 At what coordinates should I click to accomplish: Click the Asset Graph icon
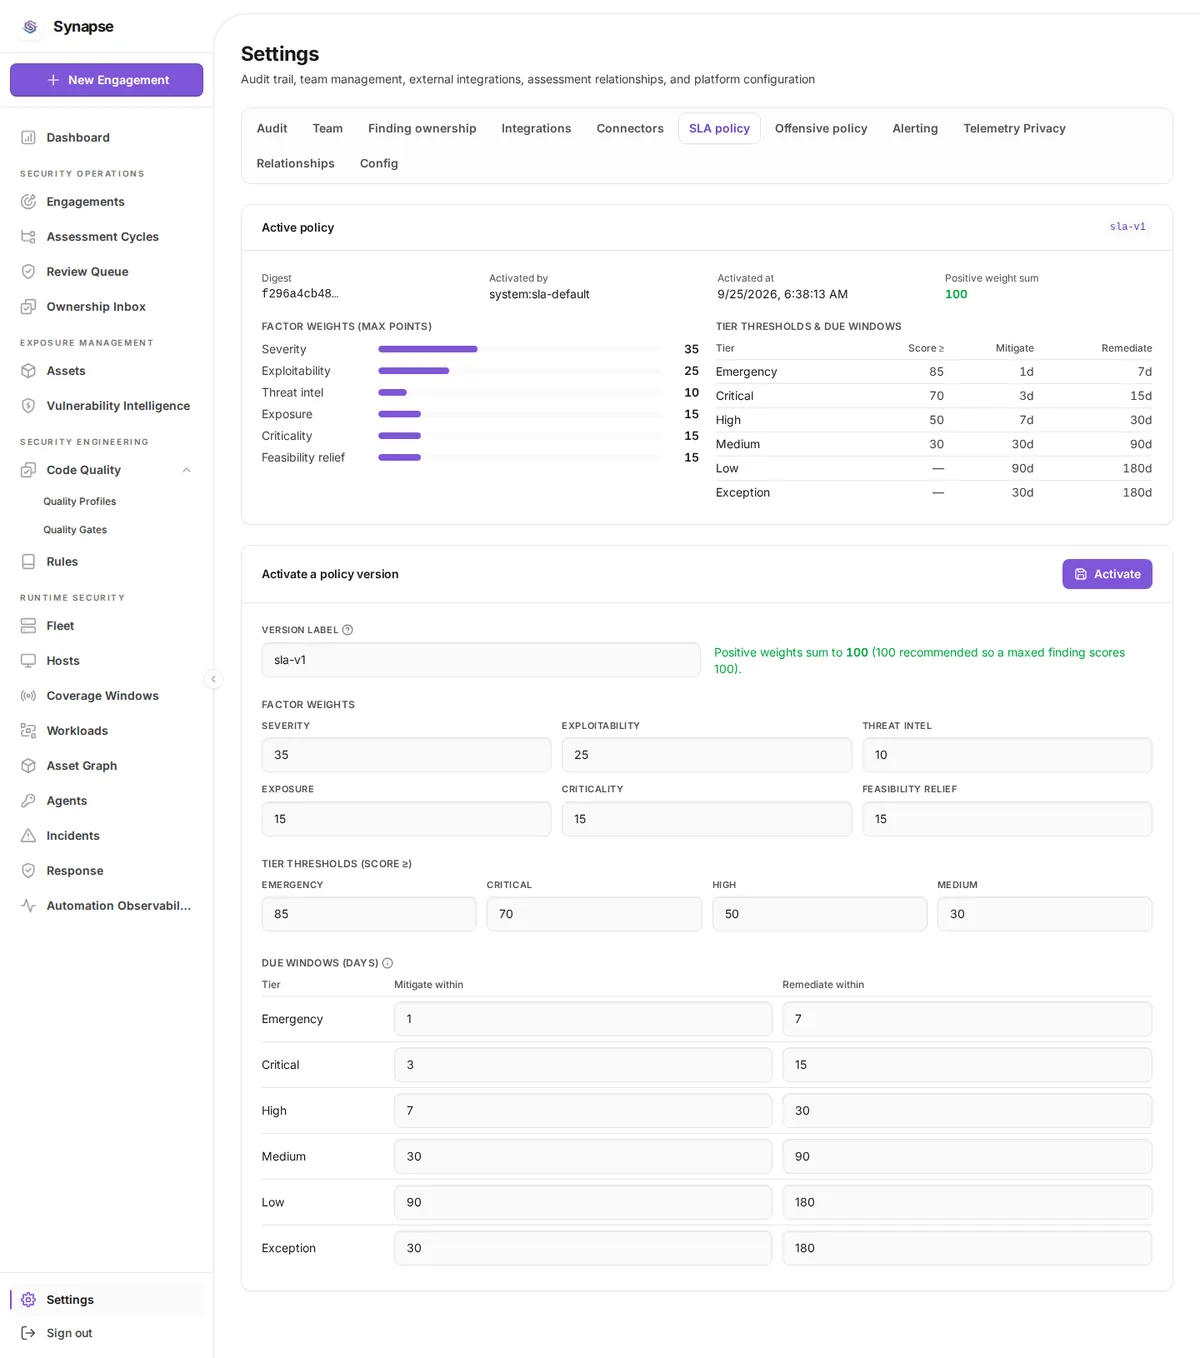28,766
